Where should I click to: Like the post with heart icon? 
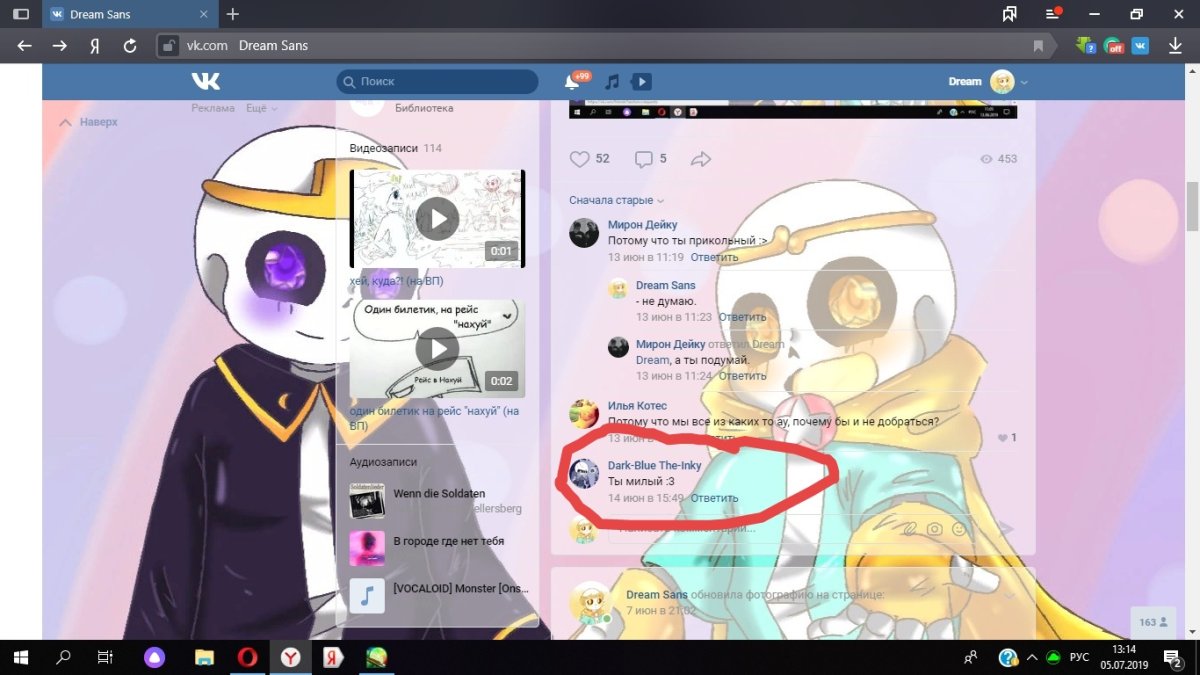(580, 159)
